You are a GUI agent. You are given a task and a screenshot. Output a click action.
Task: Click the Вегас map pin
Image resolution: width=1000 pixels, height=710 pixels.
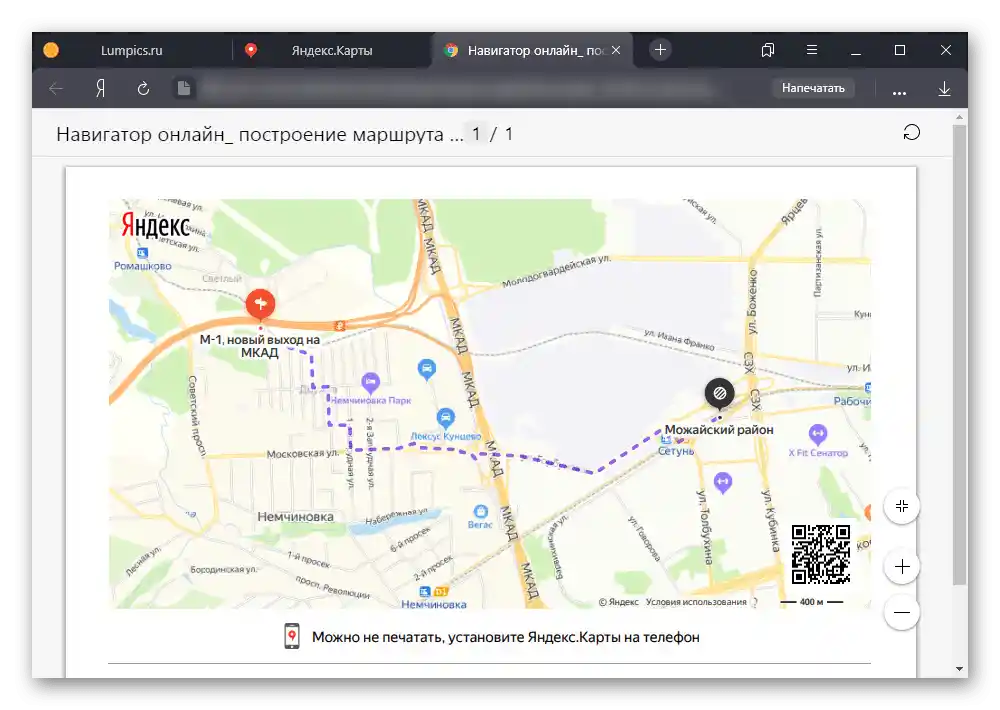click(x=481, y=512)
